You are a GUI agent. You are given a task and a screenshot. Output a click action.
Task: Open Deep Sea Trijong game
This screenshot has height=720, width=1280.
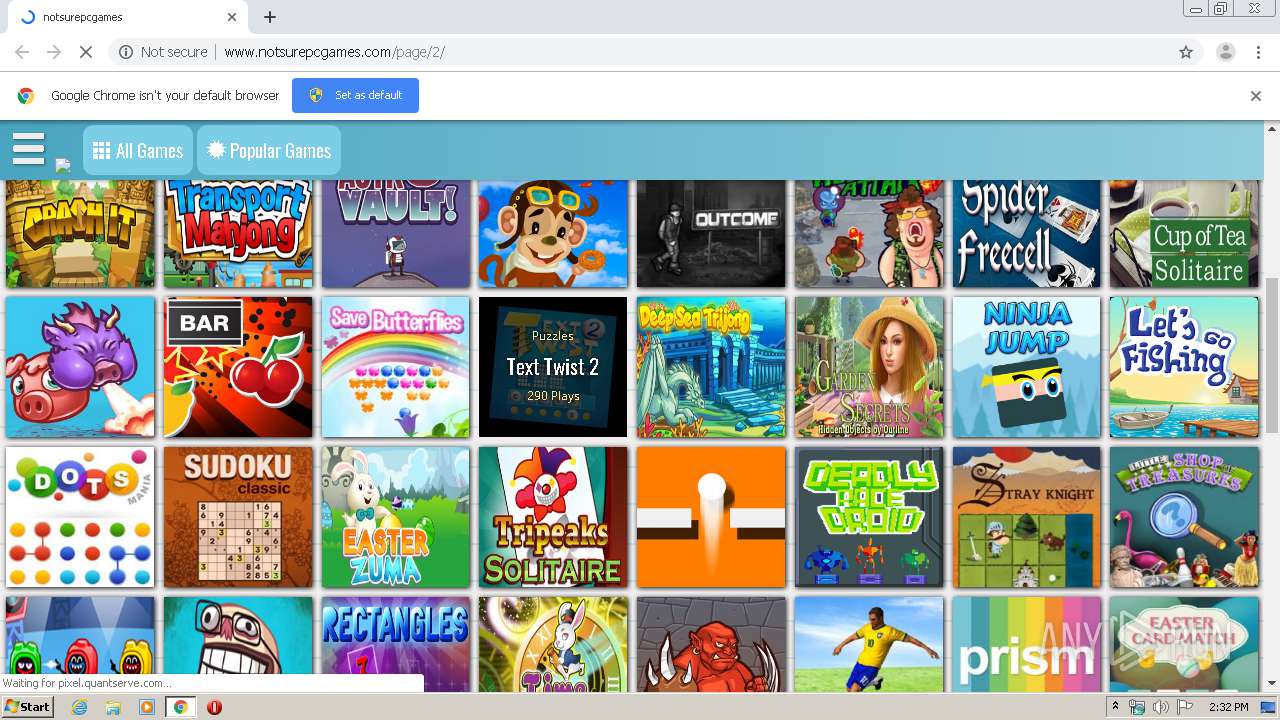click(711, 367)
